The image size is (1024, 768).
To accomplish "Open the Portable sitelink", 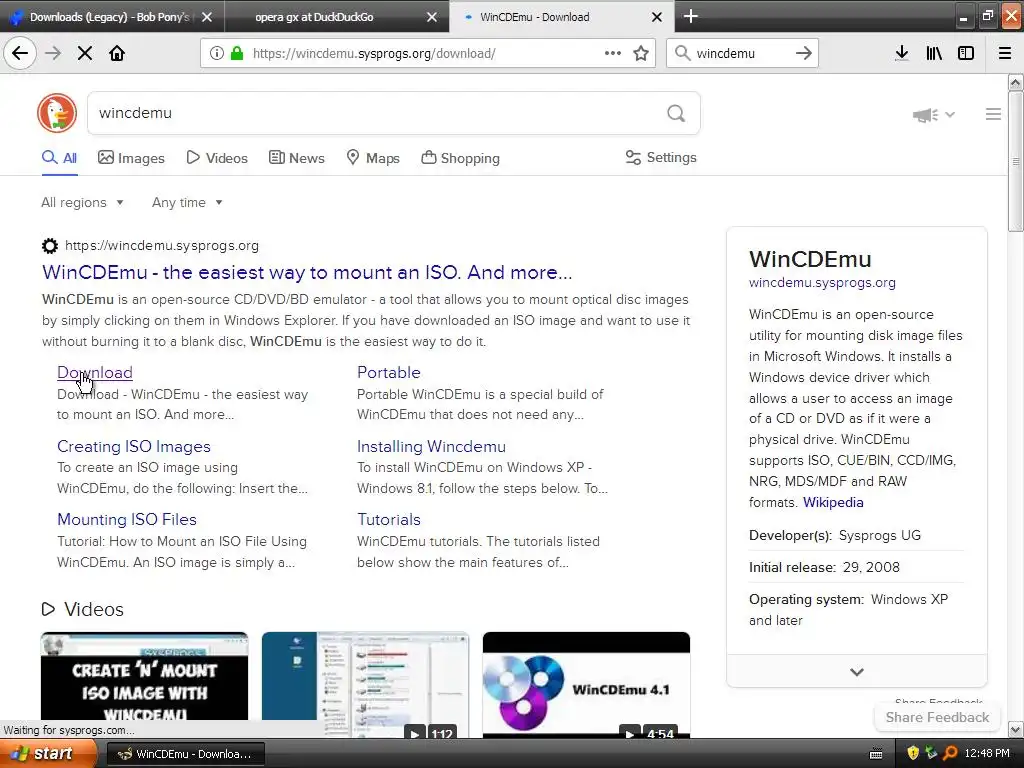I will 389,372.
